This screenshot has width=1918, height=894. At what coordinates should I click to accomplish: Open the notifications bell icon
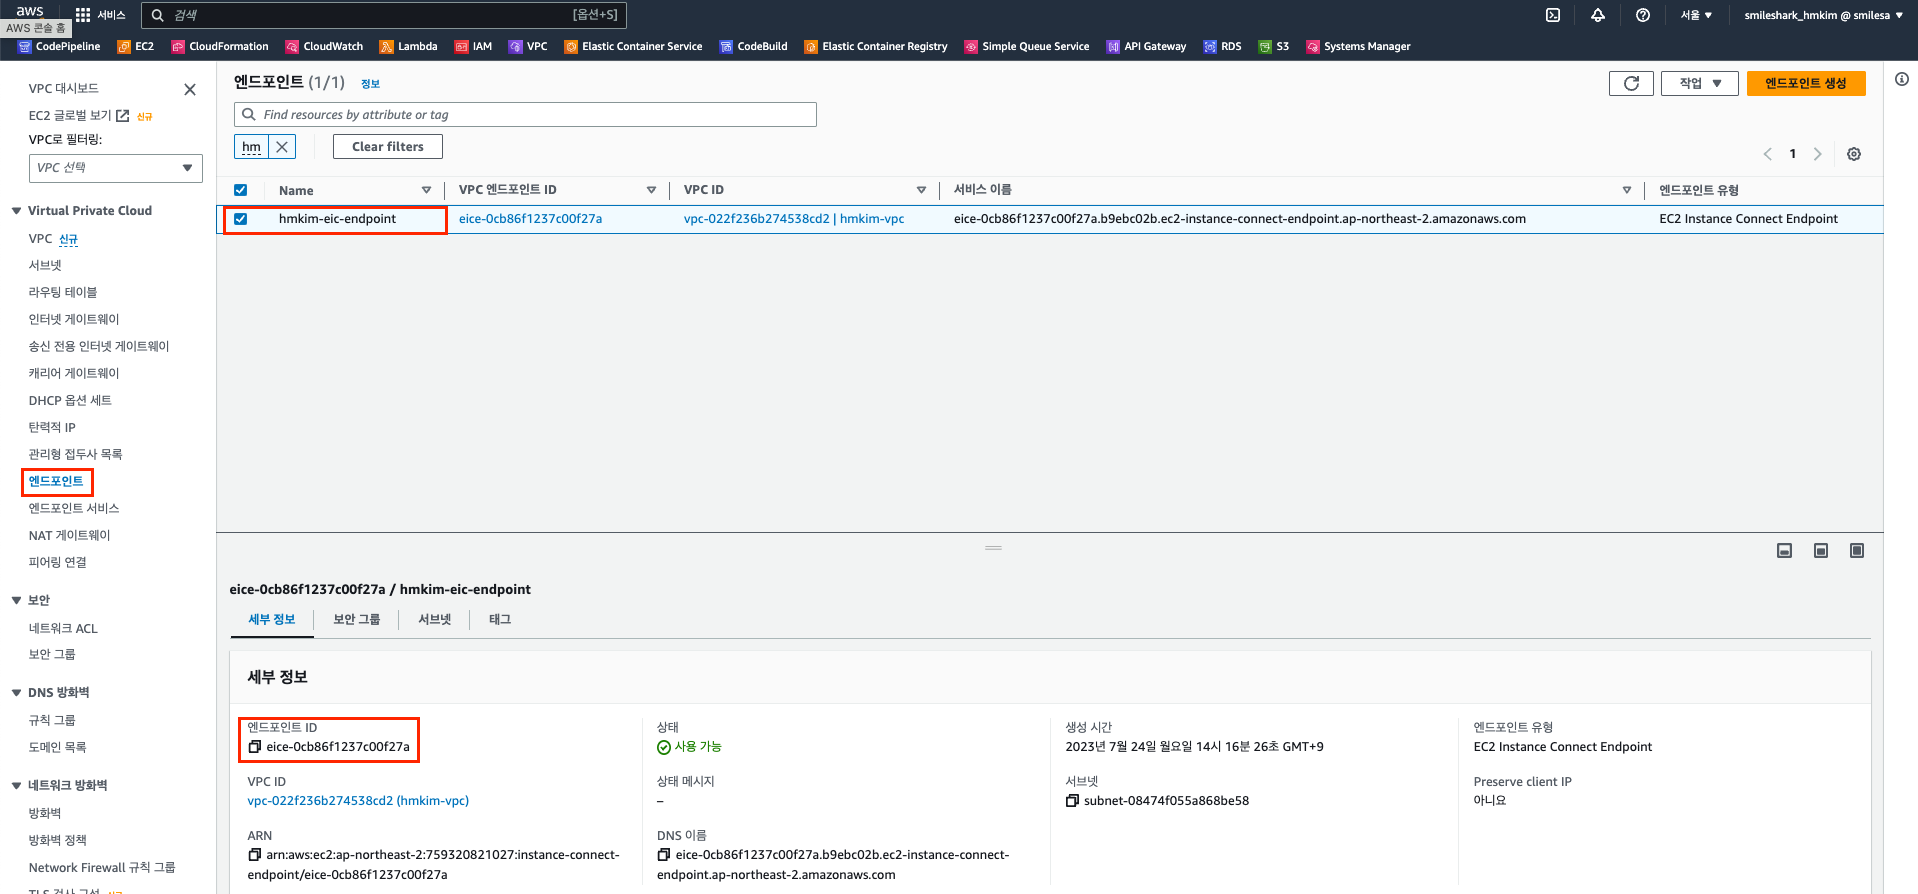pos(1598,15)
